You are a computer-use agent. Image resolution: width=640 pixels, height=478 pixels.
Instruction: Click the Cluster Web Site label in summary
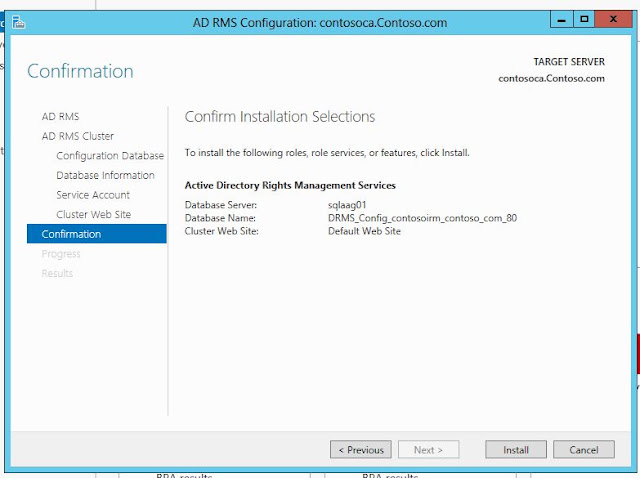tap(222, 231)
